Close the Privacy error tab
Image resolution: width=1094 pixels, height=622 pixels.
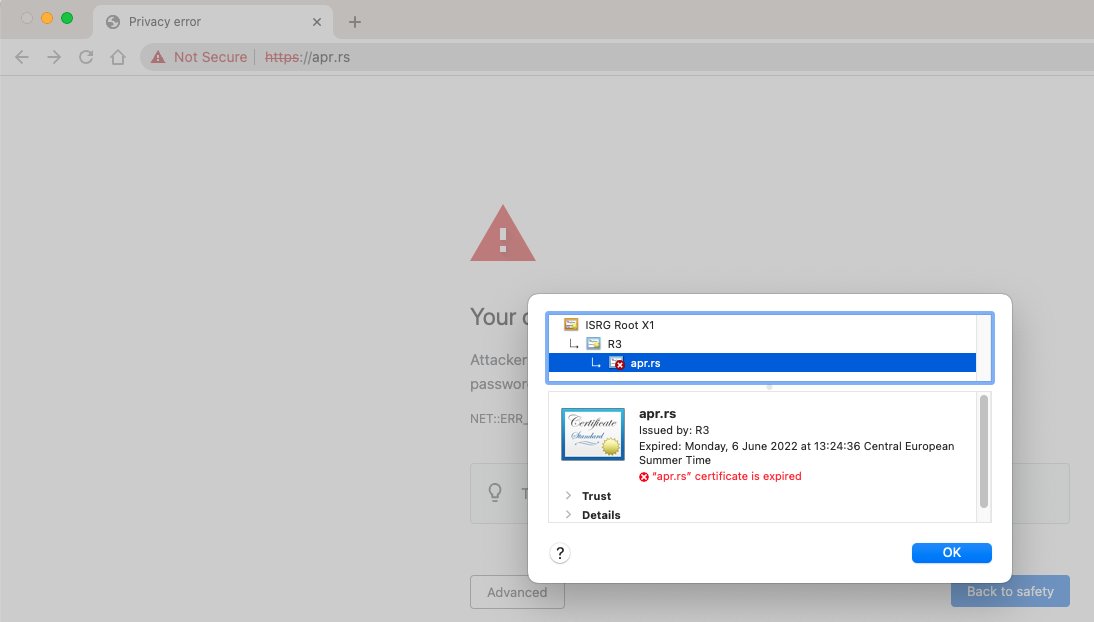(317, 22)
